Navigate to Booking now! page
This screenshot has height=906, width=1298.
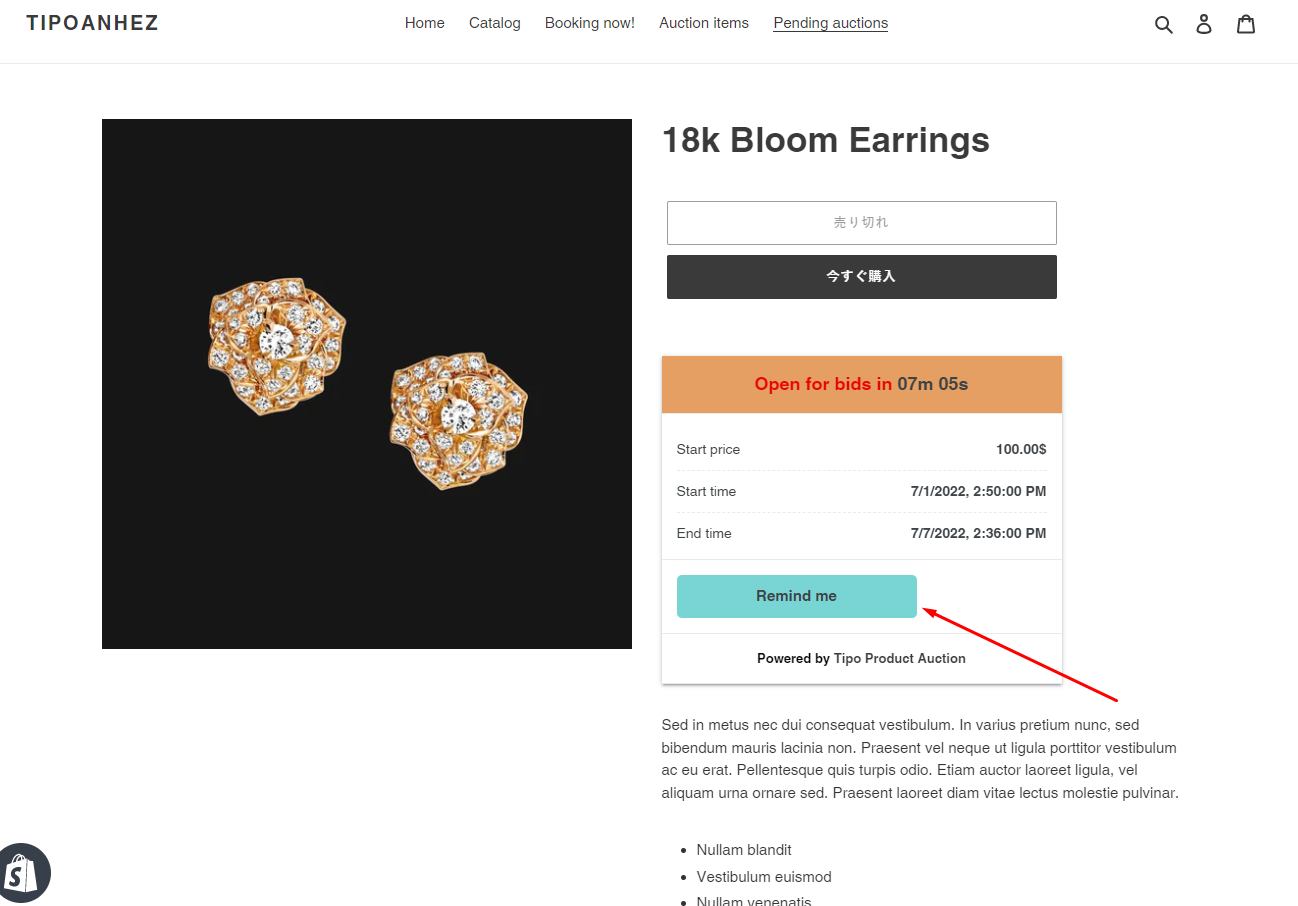tap(589, 23)
